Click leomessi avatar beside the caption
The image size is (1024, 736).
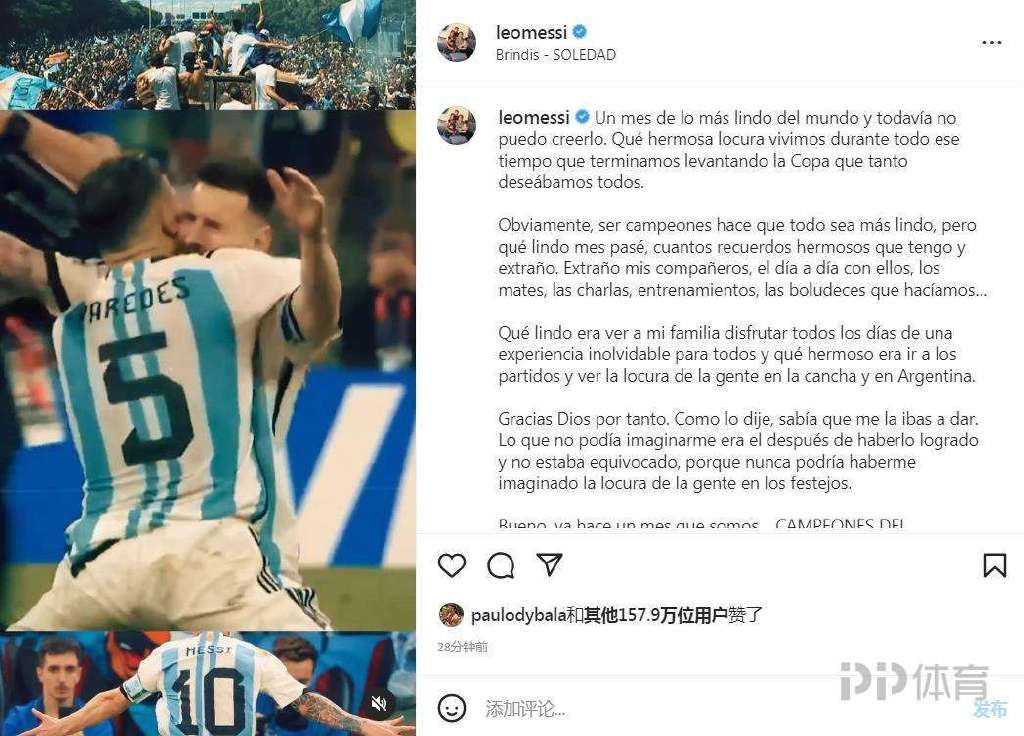456,125
